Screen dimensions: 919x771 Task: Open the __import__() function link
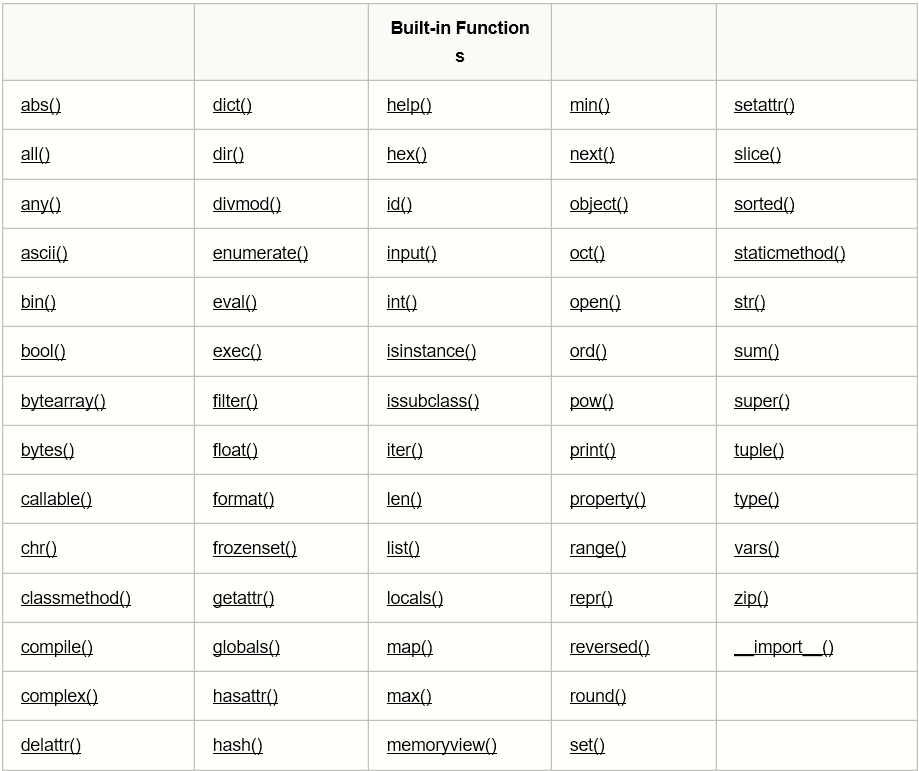(783, 647)
